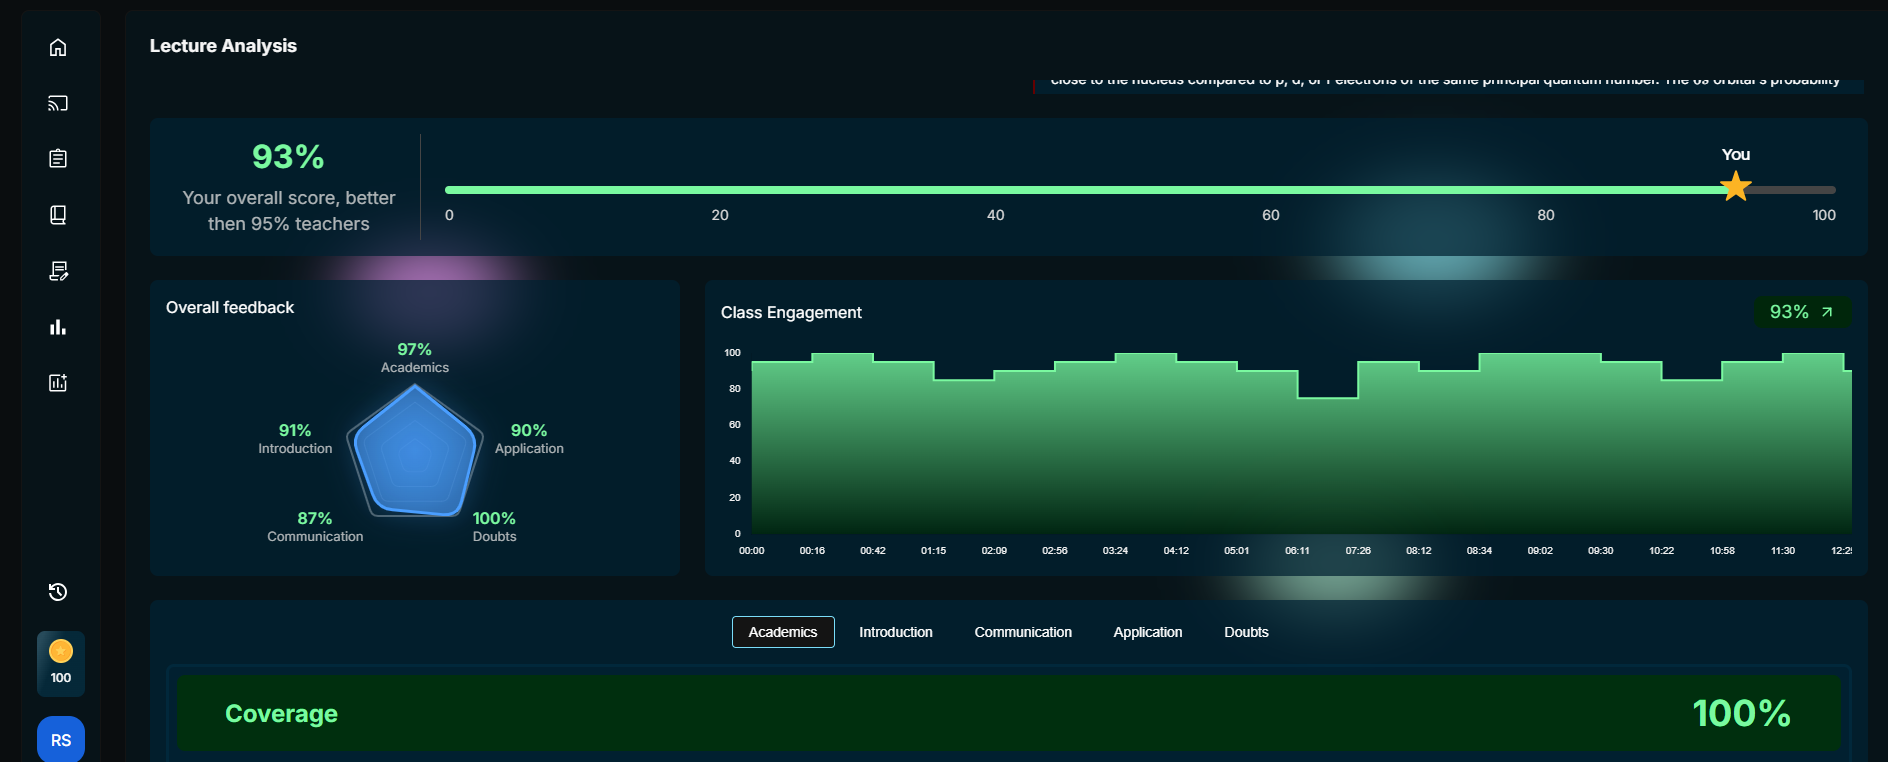Click the gold coin 100 points badge
Screen dimensions: 1888x762
61,664
